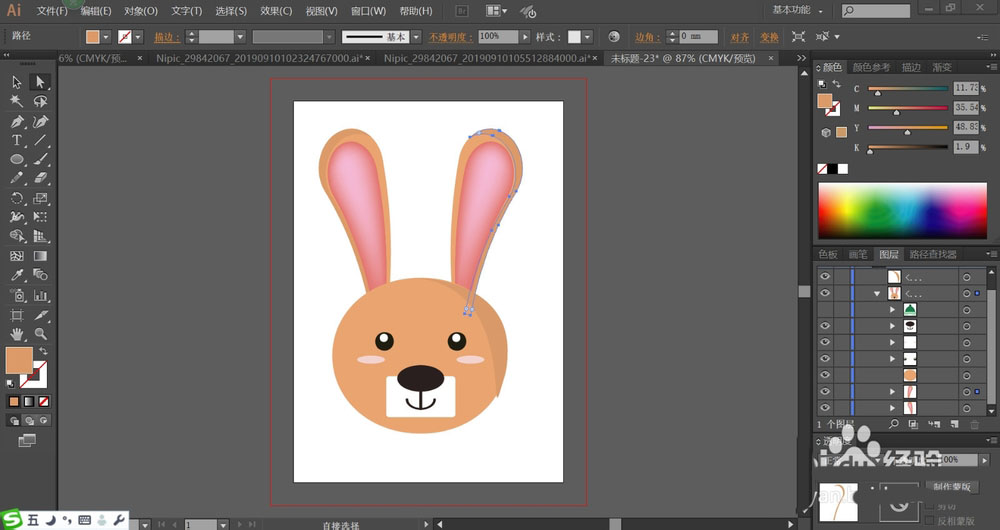This screenshot has width=1000, height=530.
Task: Enable the 反相蒙版 checkbox
Action: point(929,521)
